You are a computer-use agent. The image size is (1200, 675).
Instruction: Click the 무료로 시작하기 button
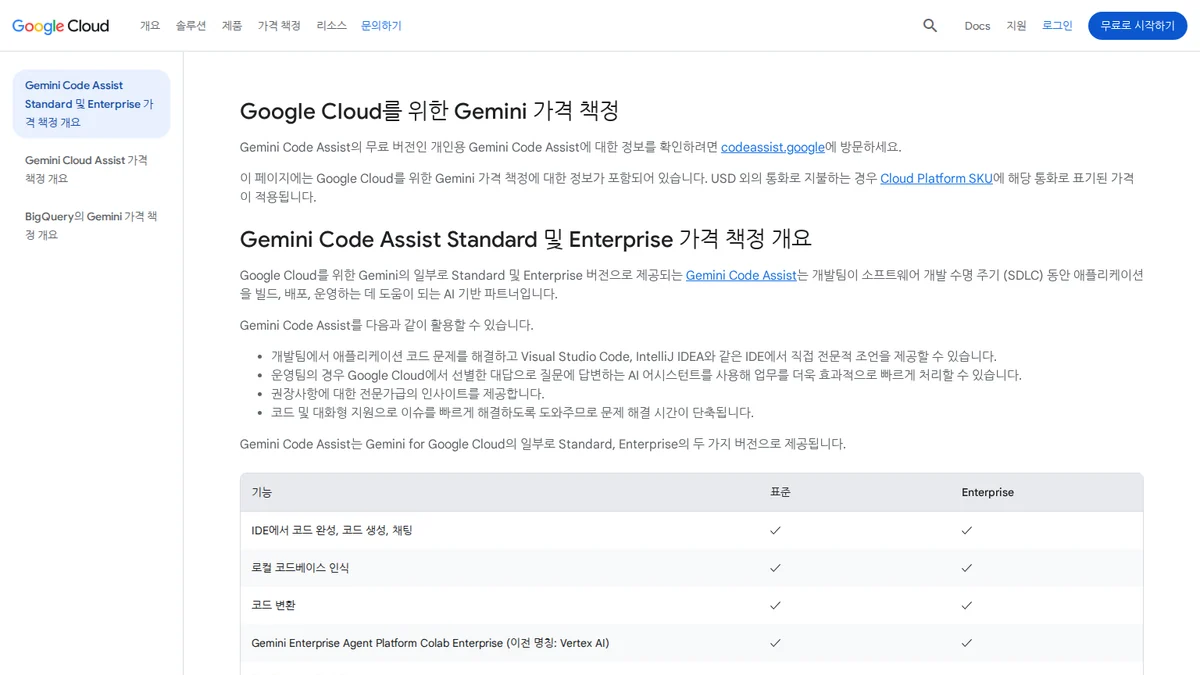1138,26
